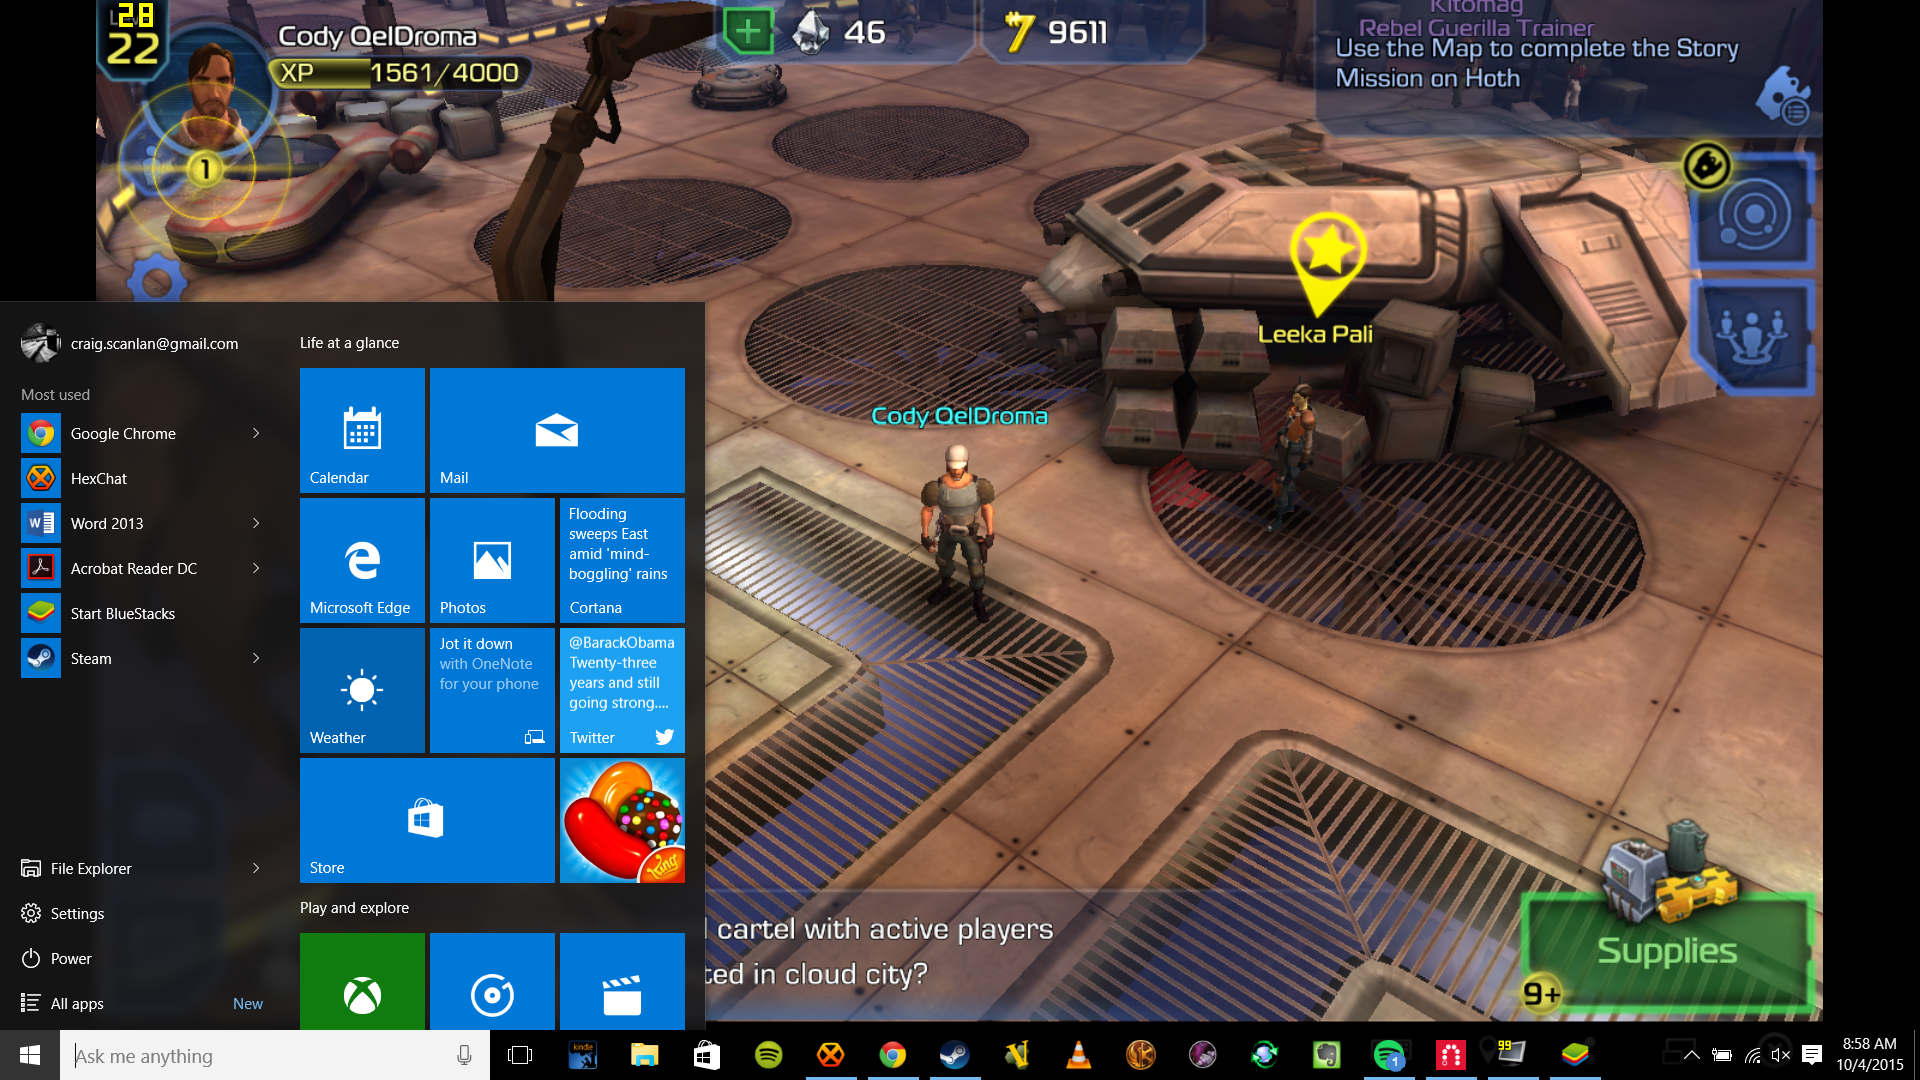This screenshot has width=1920, height=1080.
Task: Click the XP progress bar
Action: click(x=400, y=73)
